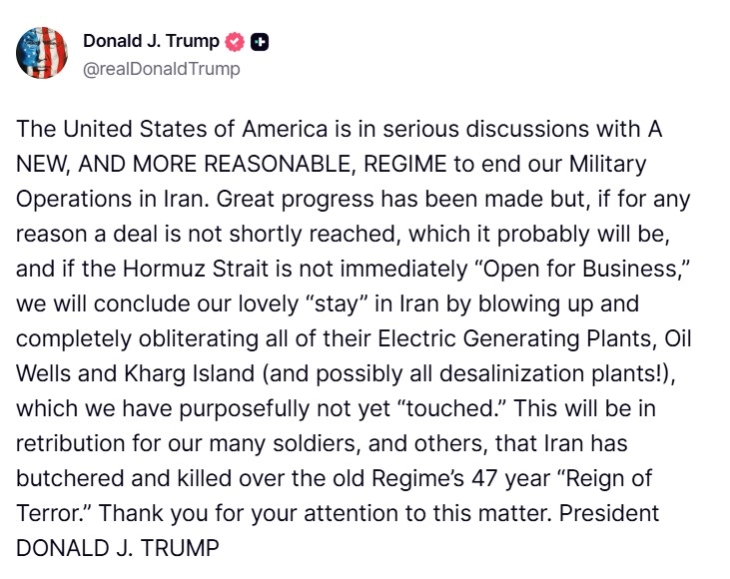730x579 pixels.
Task: Click the bold display name in the header
Action: click(x=151, y=42)
